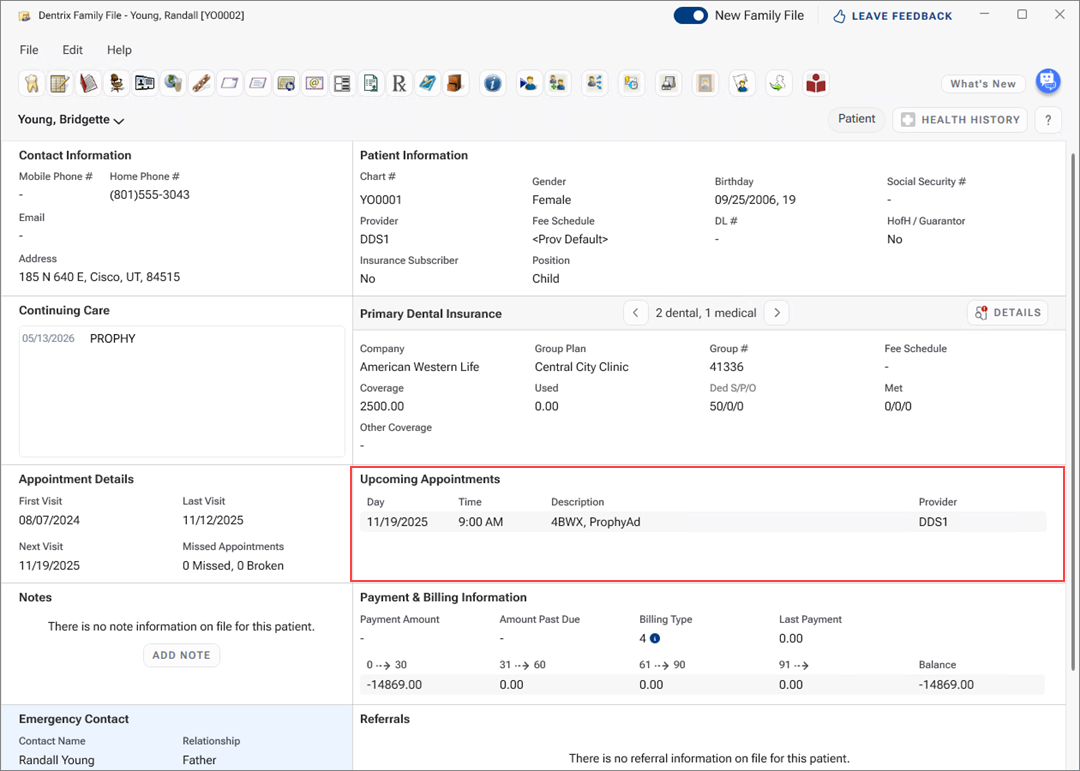Open the blue information icon
1080x771 pixels.
(492, 84)
